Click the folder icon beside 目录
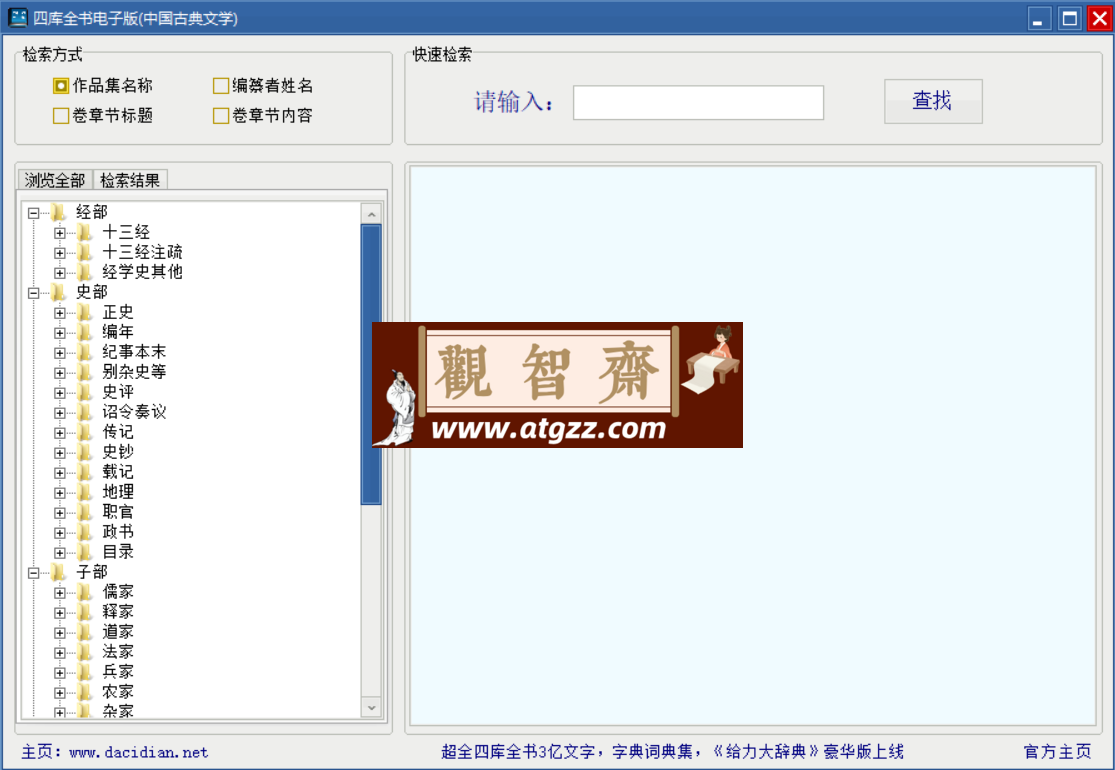1115x770 pixels. 85,552
